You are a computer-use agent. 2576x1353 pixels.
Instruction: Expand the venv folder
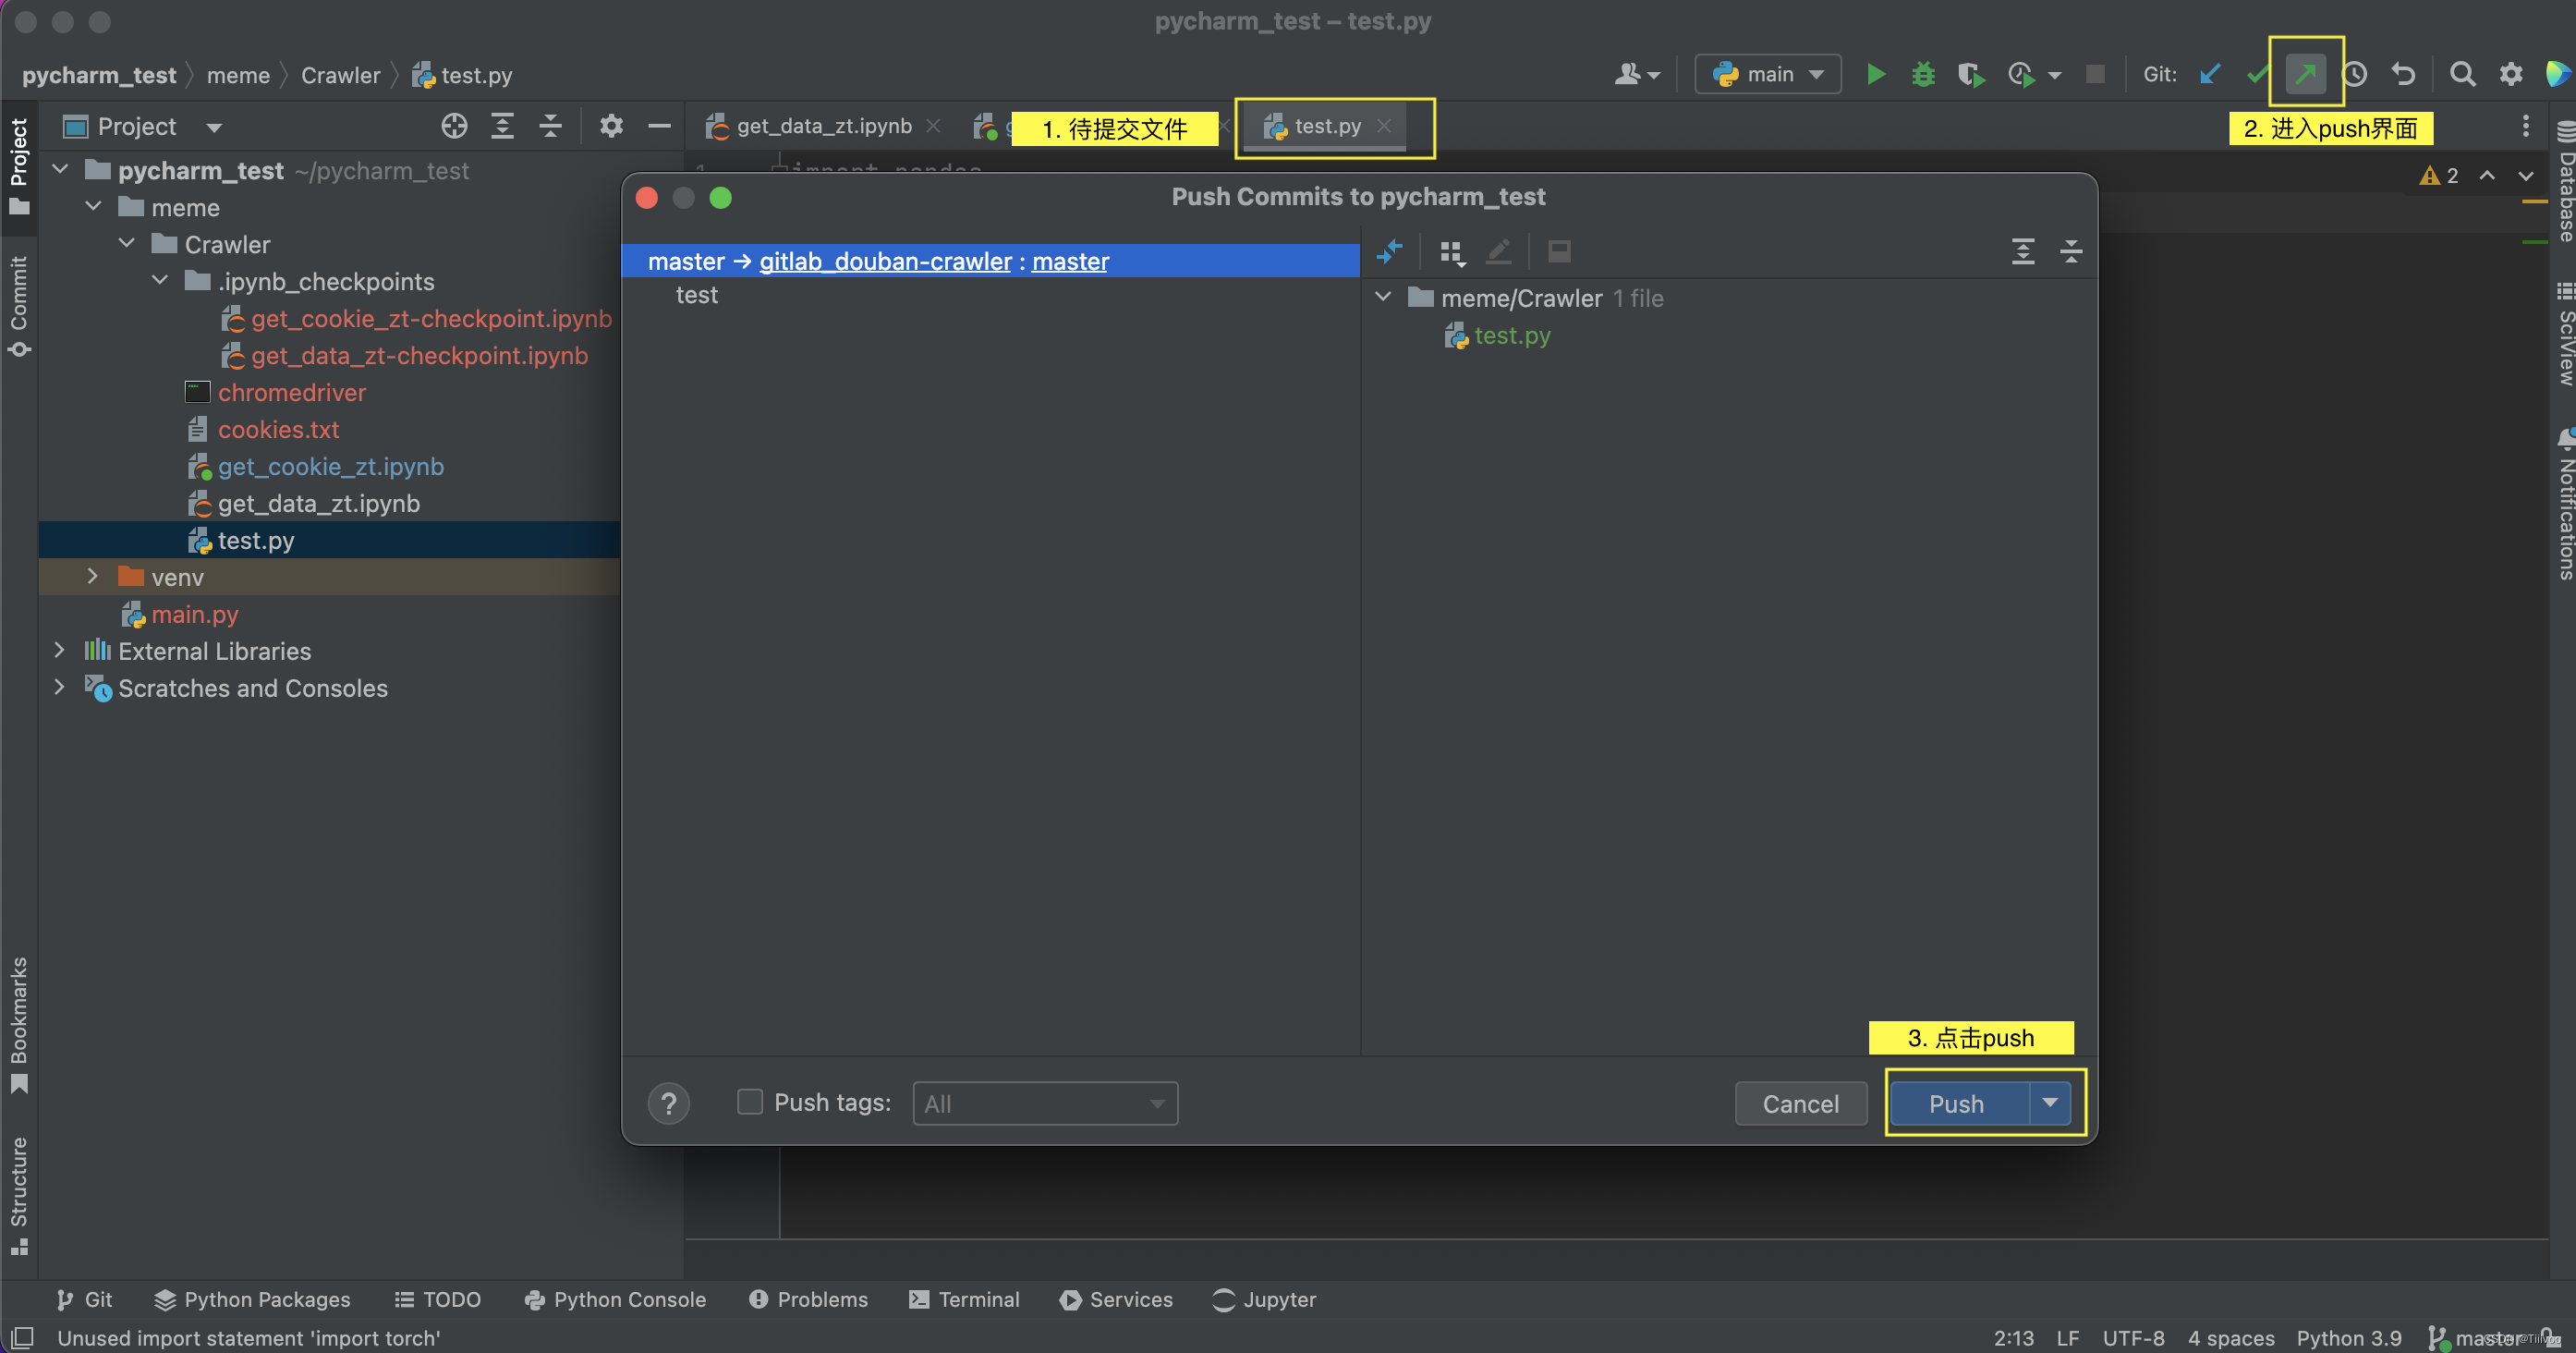point(92,576)
